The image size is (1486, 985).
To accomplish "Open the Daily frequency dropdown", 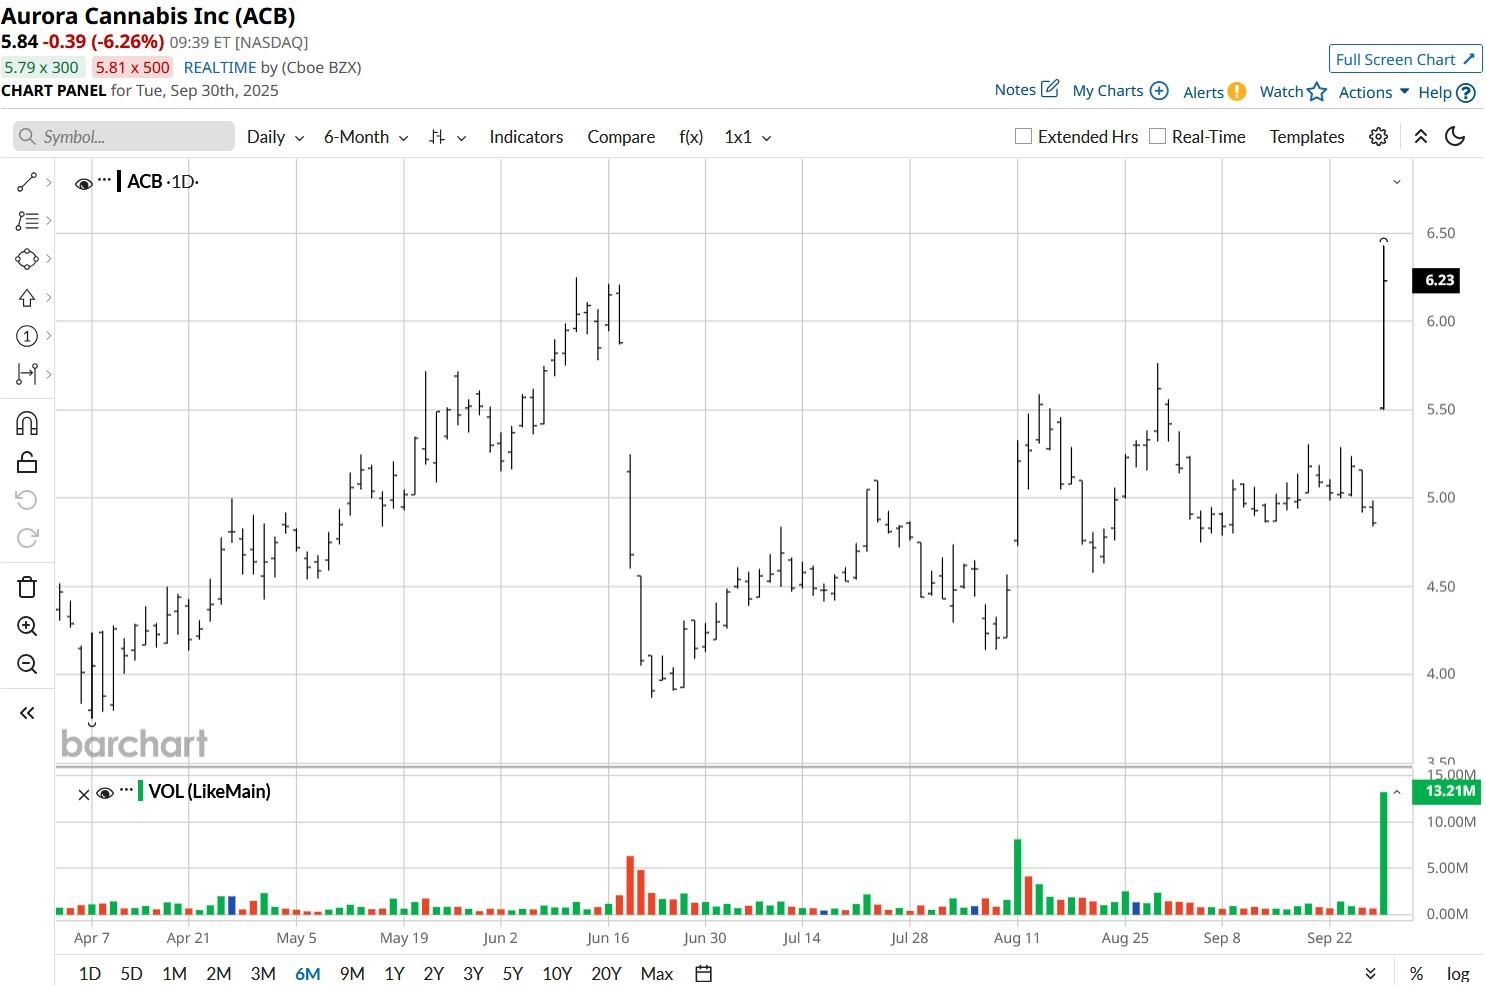I will pyautogui.click(x=275, y=137).
